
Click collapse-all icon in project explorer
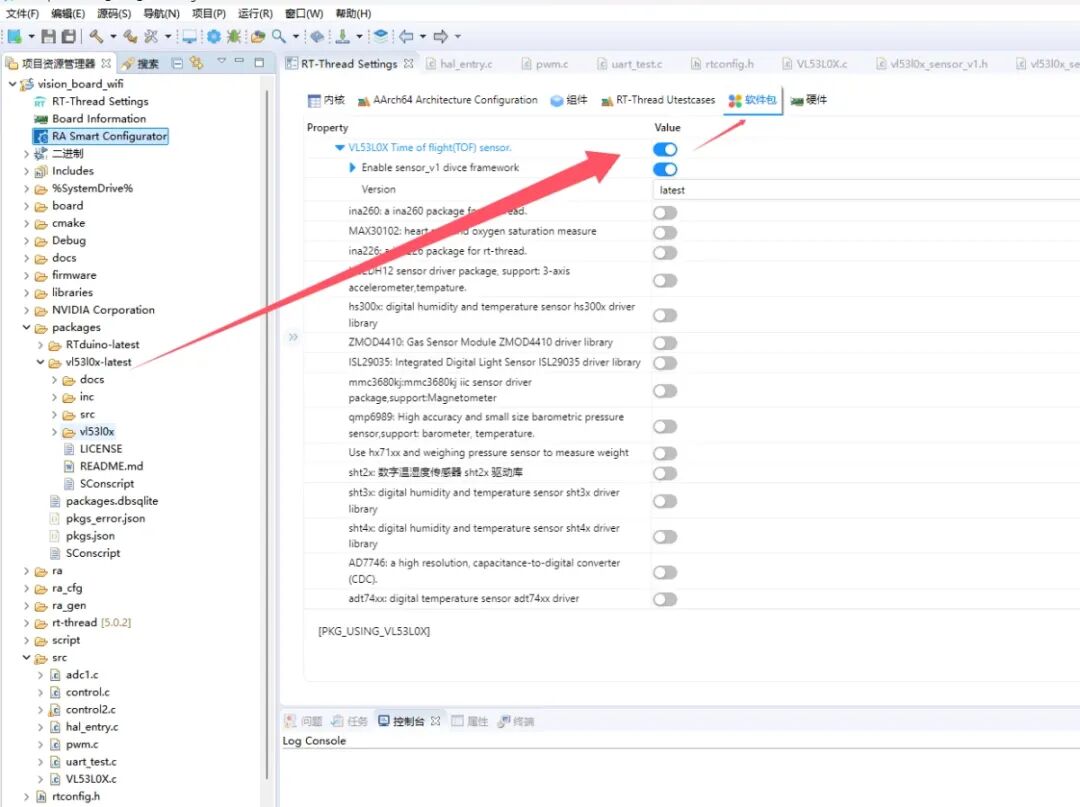177,63
